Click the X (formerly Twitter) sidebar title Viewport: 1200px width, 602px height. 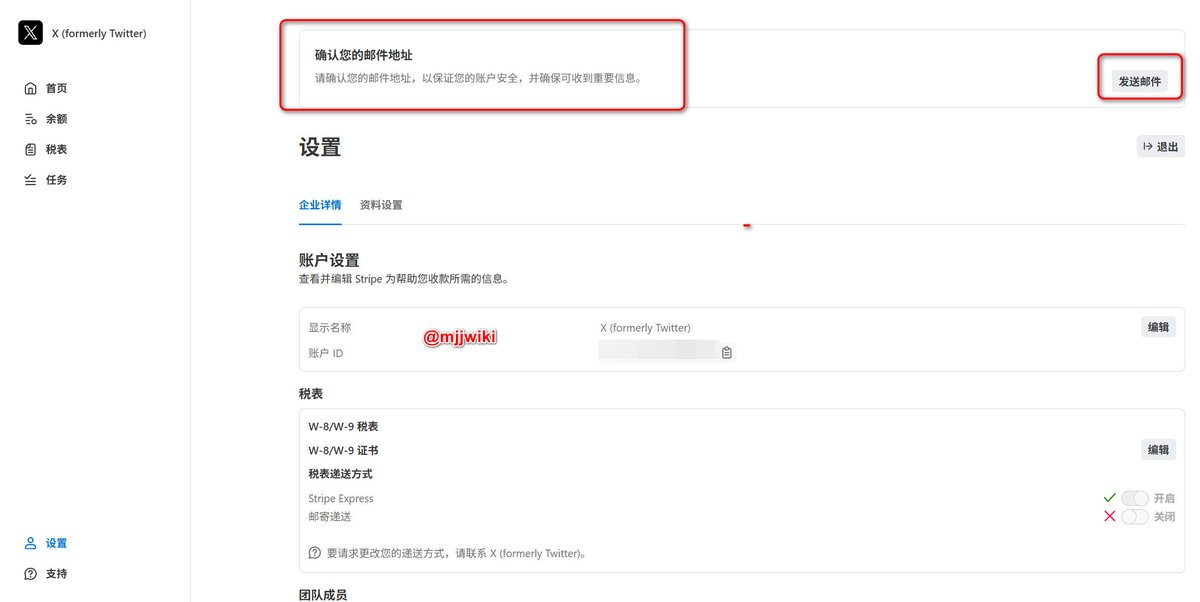(x=99, y=34)
